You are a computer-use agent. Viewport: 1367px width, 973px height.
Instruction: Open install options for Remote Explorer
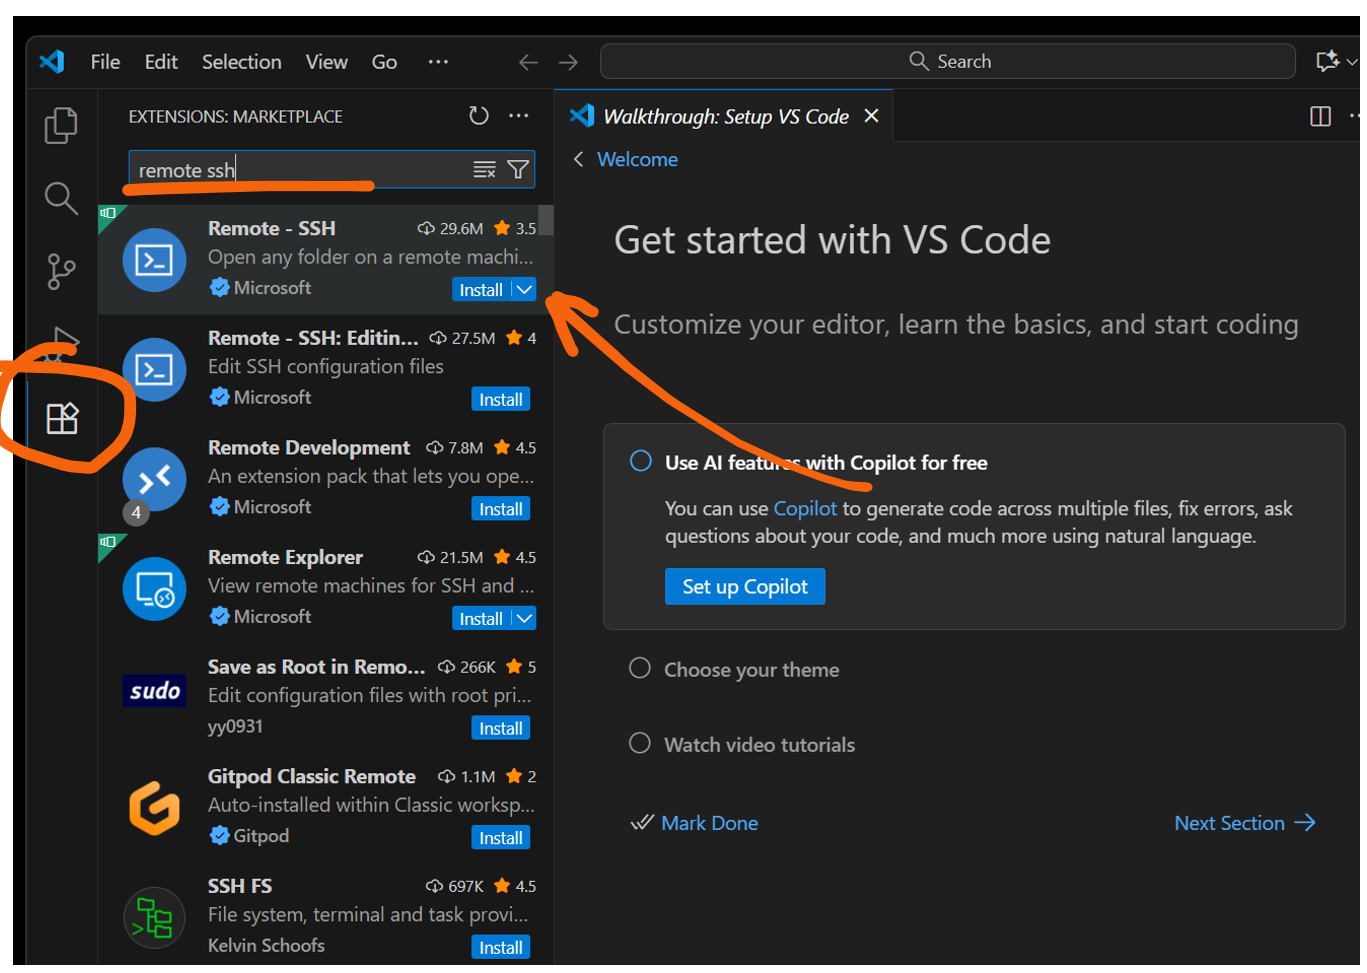coord(525,618)
